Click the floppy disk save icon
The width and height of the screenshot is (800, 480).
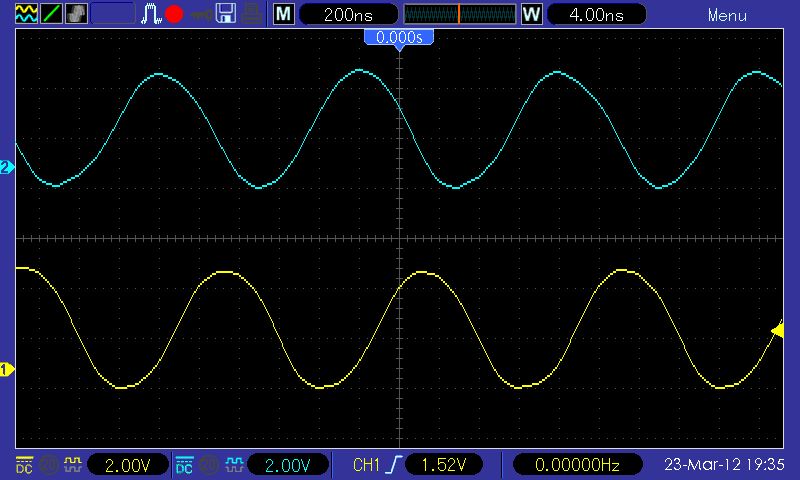coord(226,14)
